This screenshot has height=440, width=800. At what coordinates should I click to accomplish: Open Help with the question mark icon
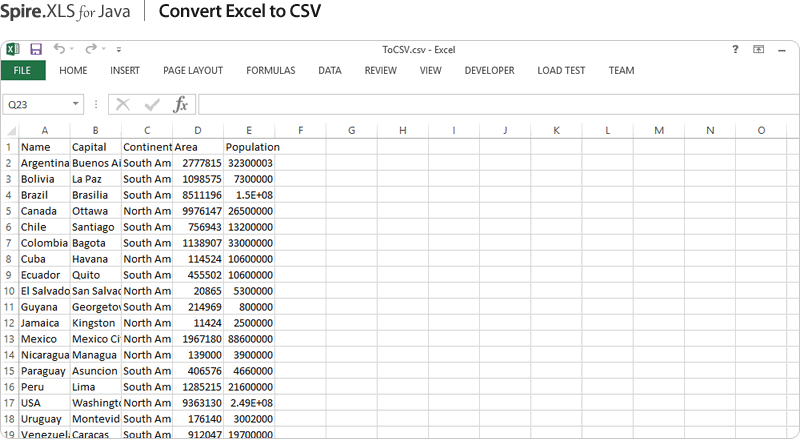tap(735, 49)
